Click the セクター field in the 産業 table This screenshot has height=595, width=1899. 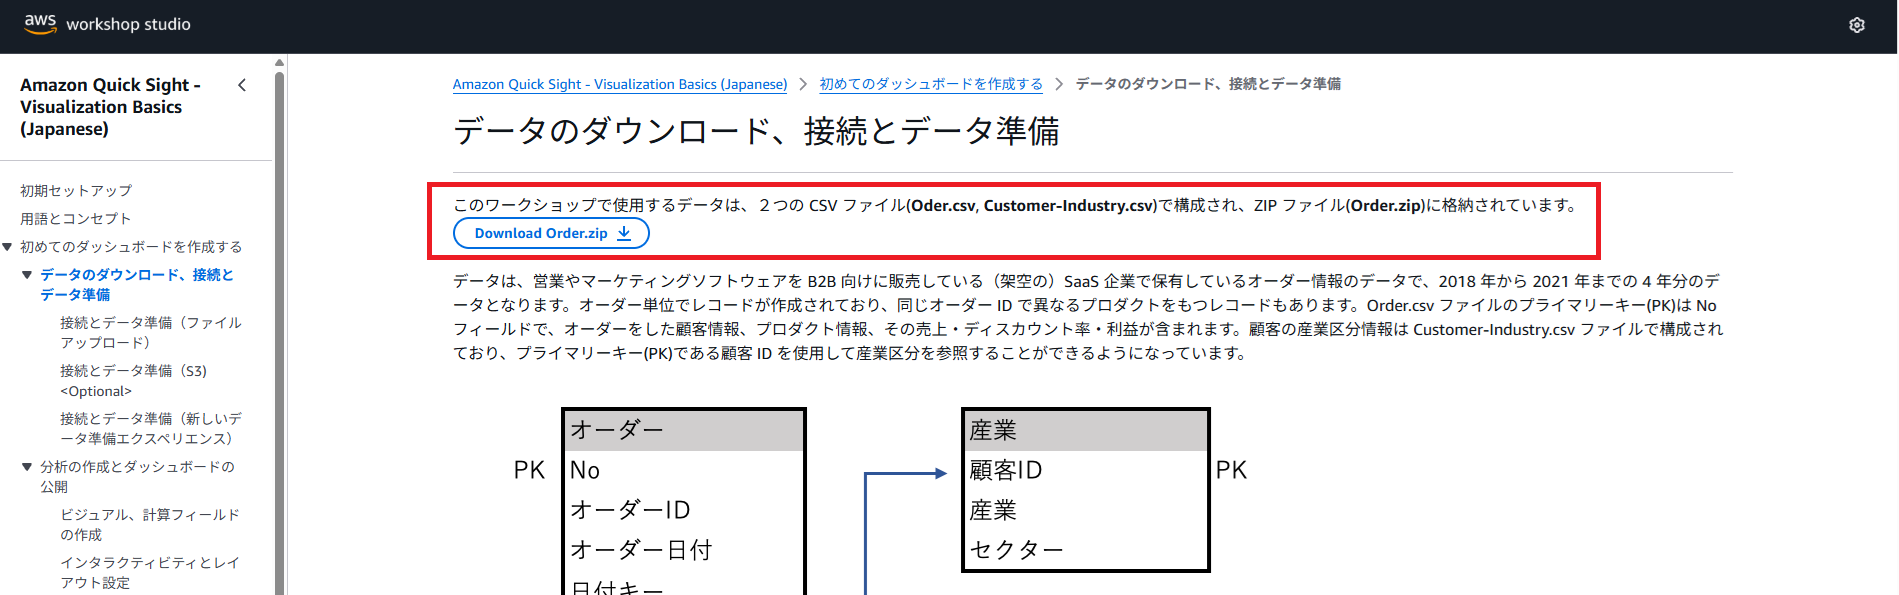(x=1016, y=550)
